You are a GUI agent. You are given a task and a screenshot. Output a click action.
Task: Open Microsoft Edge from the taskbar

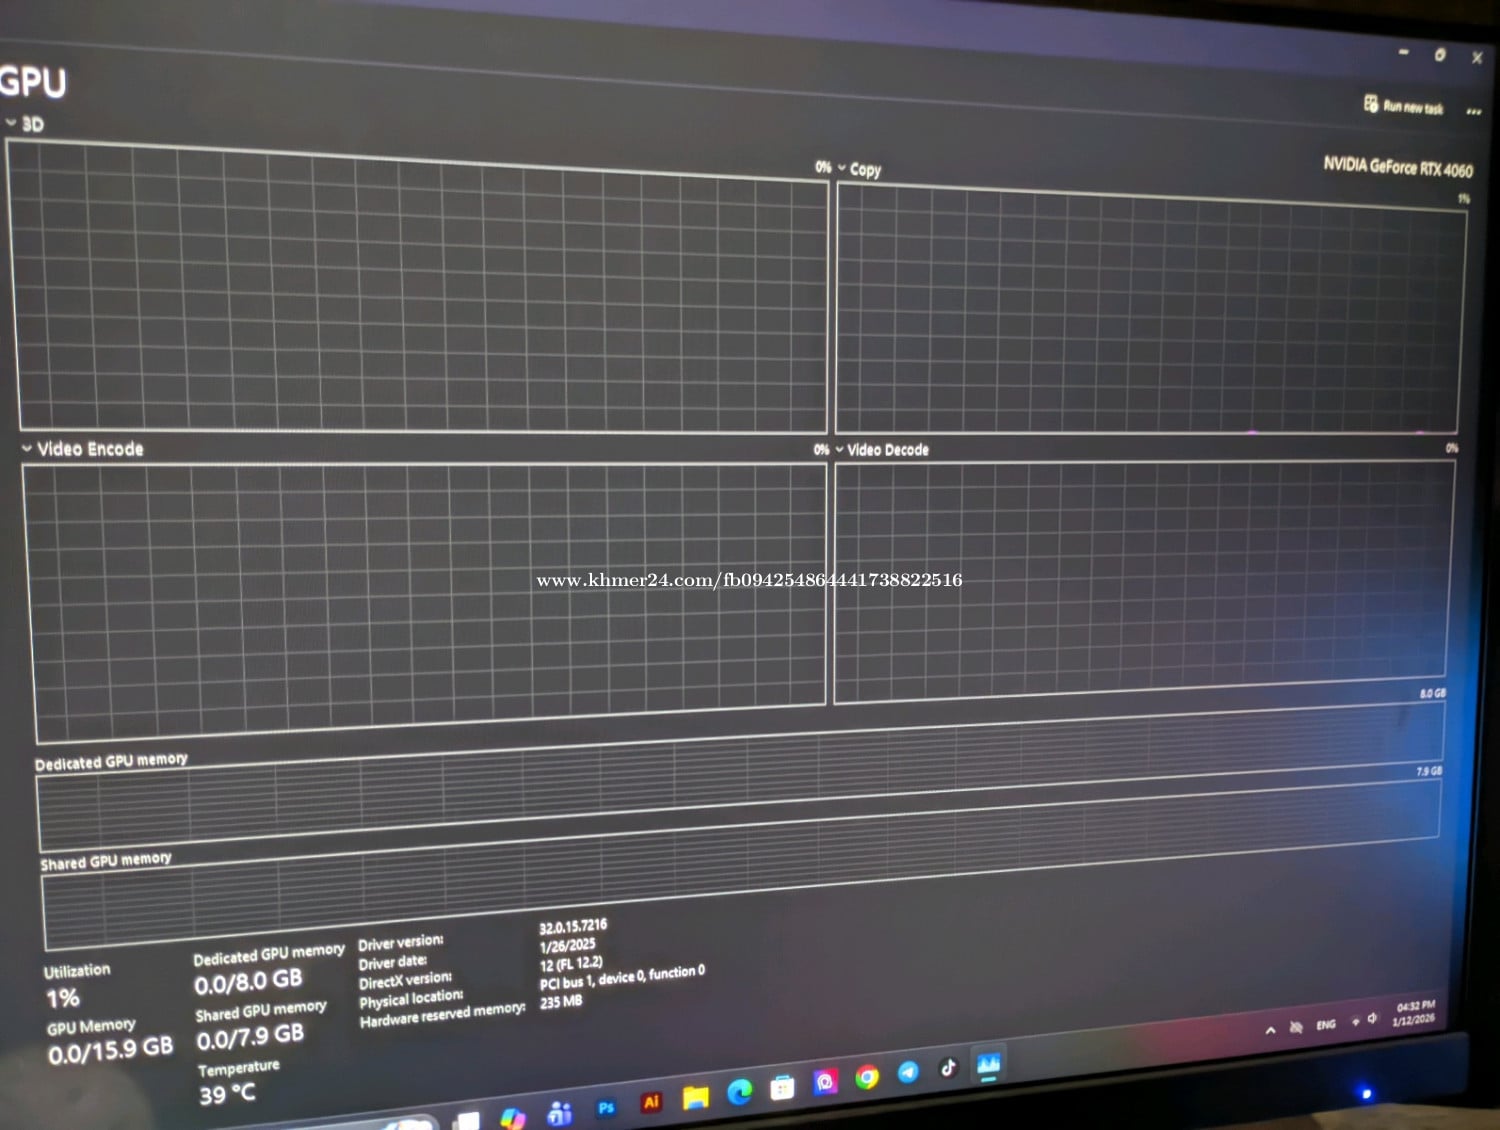pyautogui.click(x=739, y=1092)
